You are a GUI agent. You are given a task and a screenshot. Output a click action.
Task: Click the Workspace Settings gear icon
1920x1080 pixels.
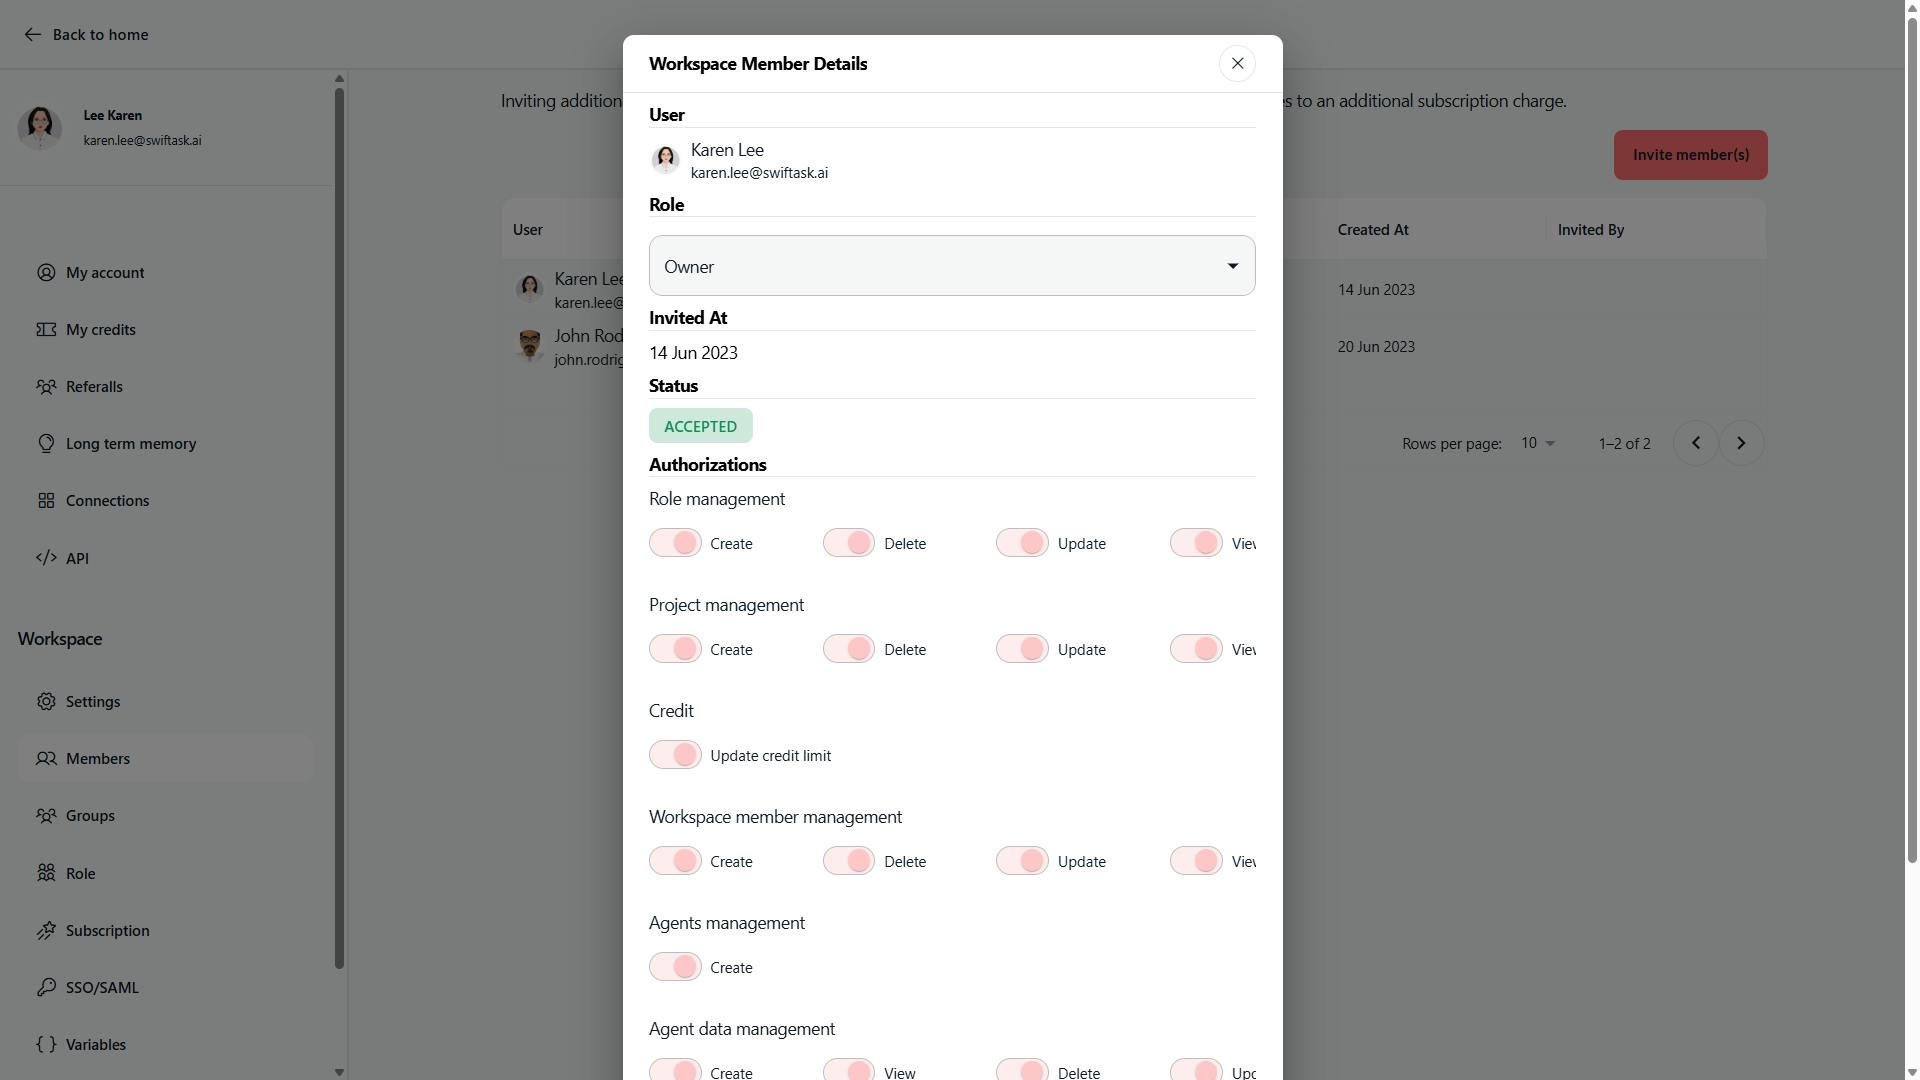[x=46, y=702]
